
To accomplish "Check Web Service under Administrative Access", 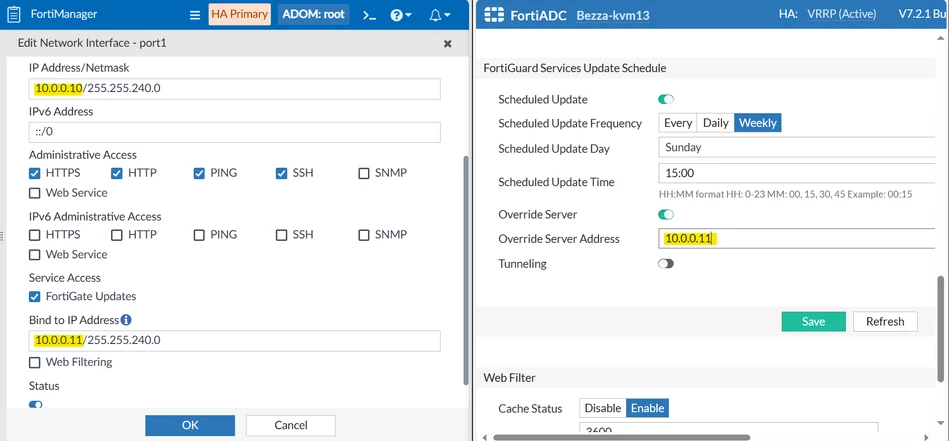I will pyautogui.click(x=35, y=193).
